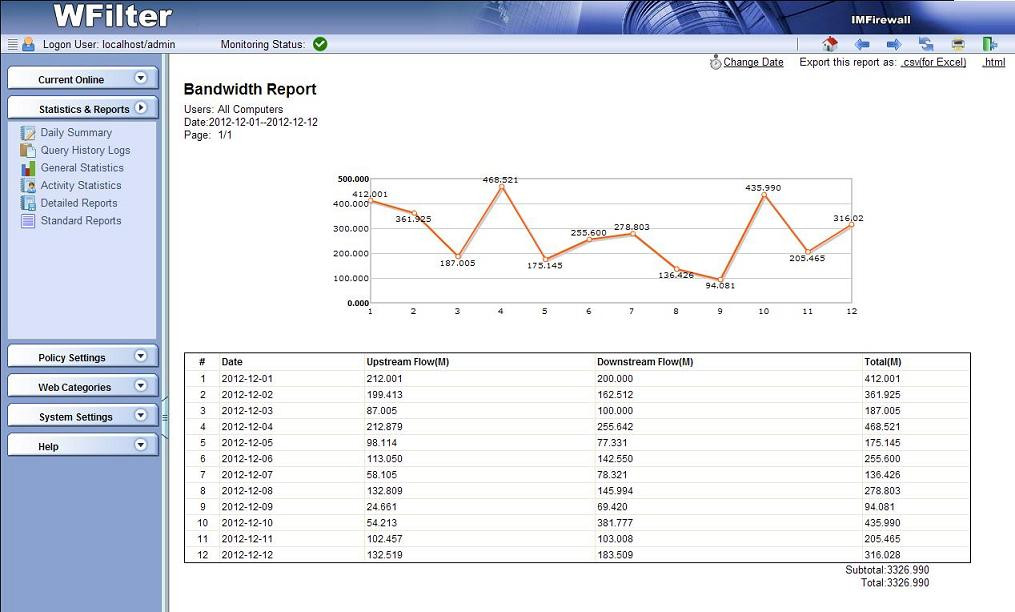Image resolution: width=1015 pixels, height=612 pixels.
Task: Click the 468.521 peak point on chart
Action: [501, 187]
